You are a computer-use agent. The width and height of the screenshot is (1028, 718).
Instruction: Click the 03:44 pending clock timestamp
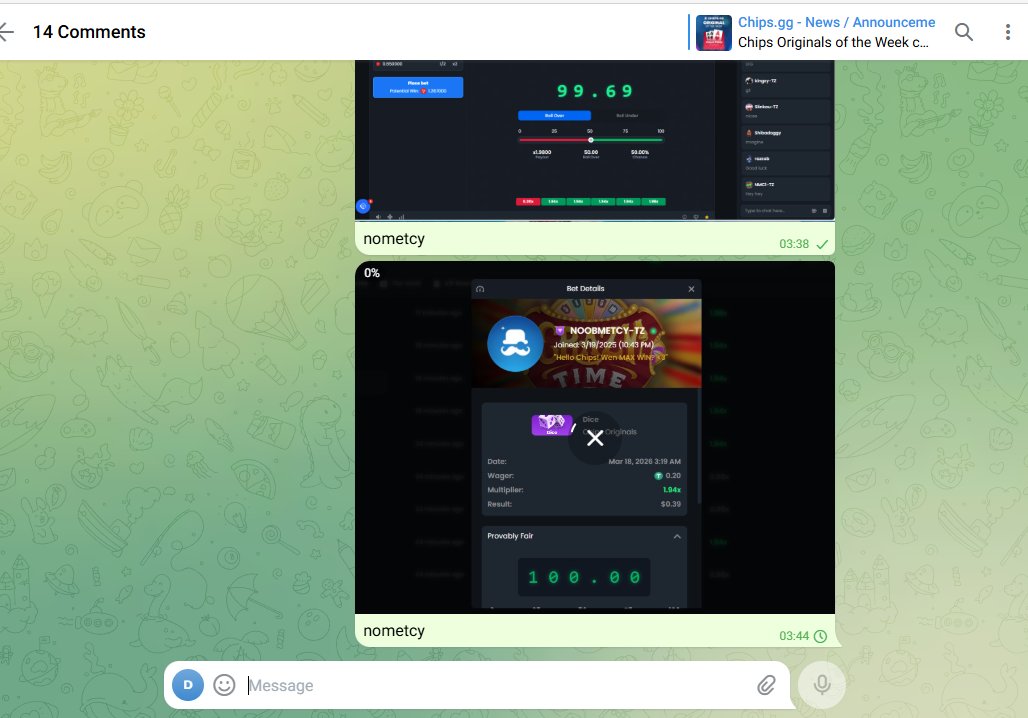tap(803, 636)
